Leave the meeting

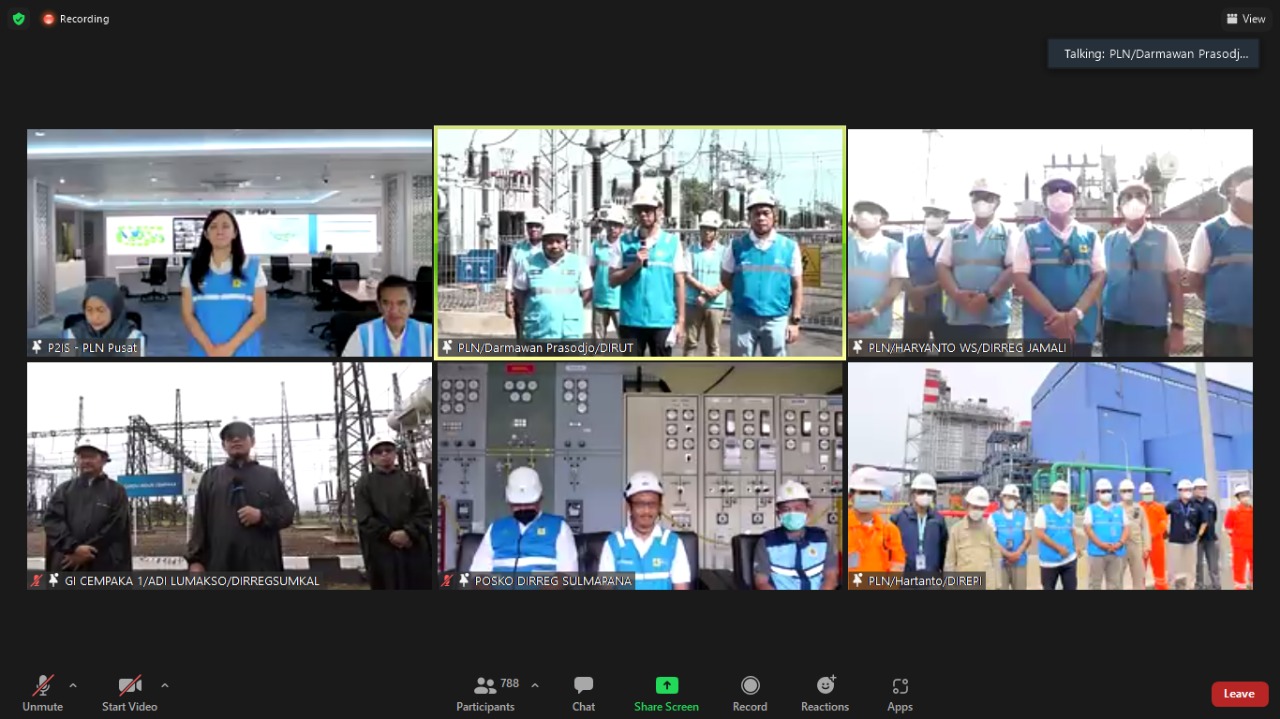pyautogui.click(x=1239, y=694)
